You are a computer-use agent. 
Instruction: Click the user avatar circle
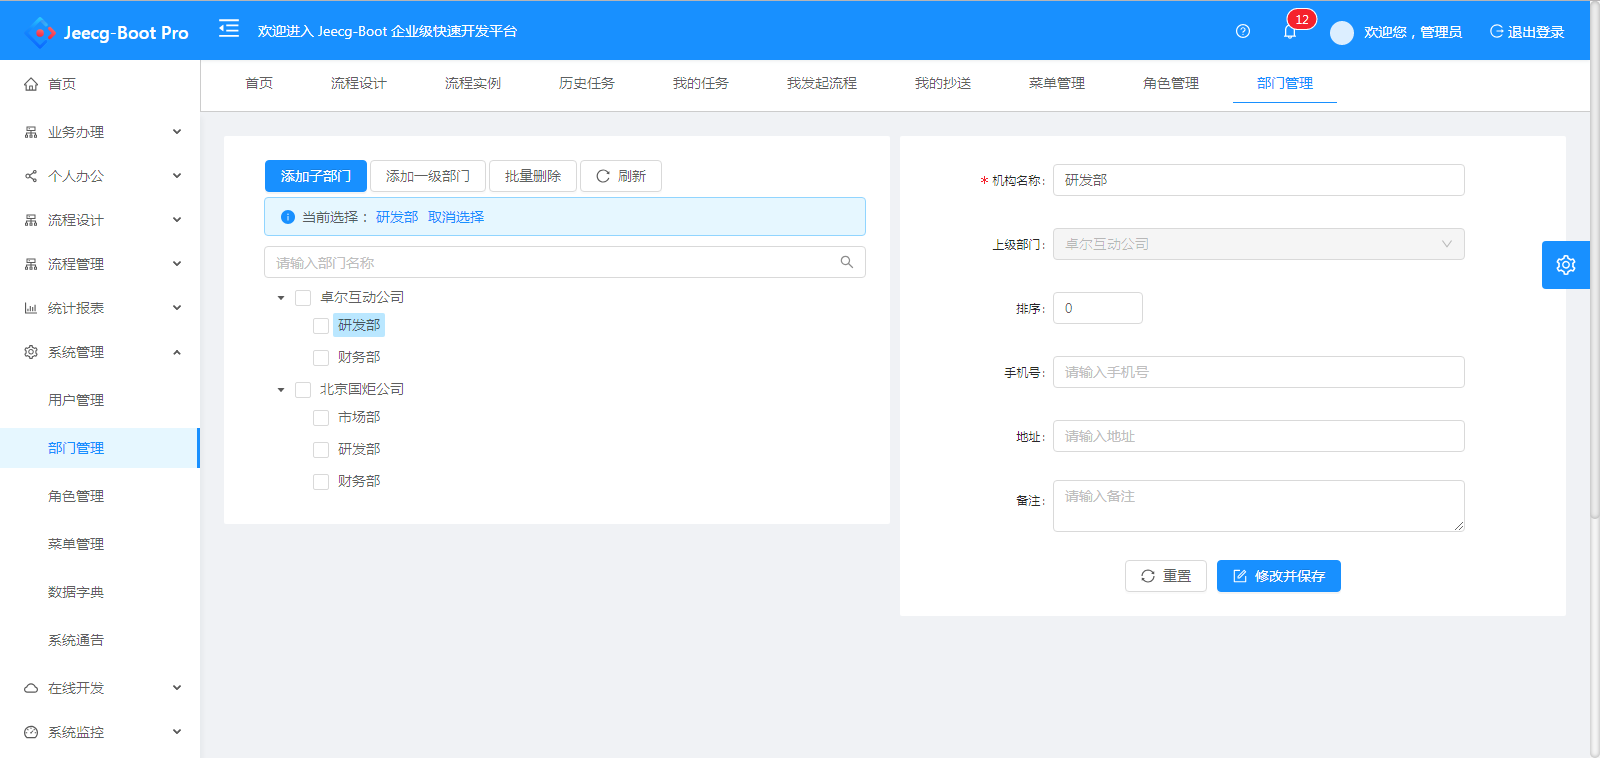click(1342, 32)
